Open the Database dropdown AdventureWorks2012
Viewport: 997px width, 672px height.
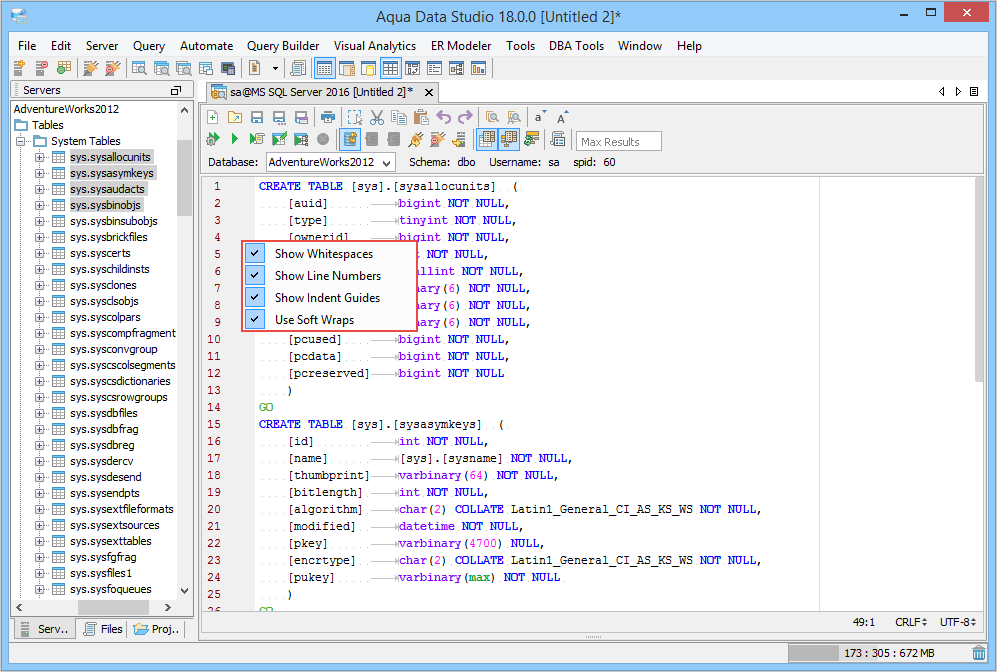[329, 162]
